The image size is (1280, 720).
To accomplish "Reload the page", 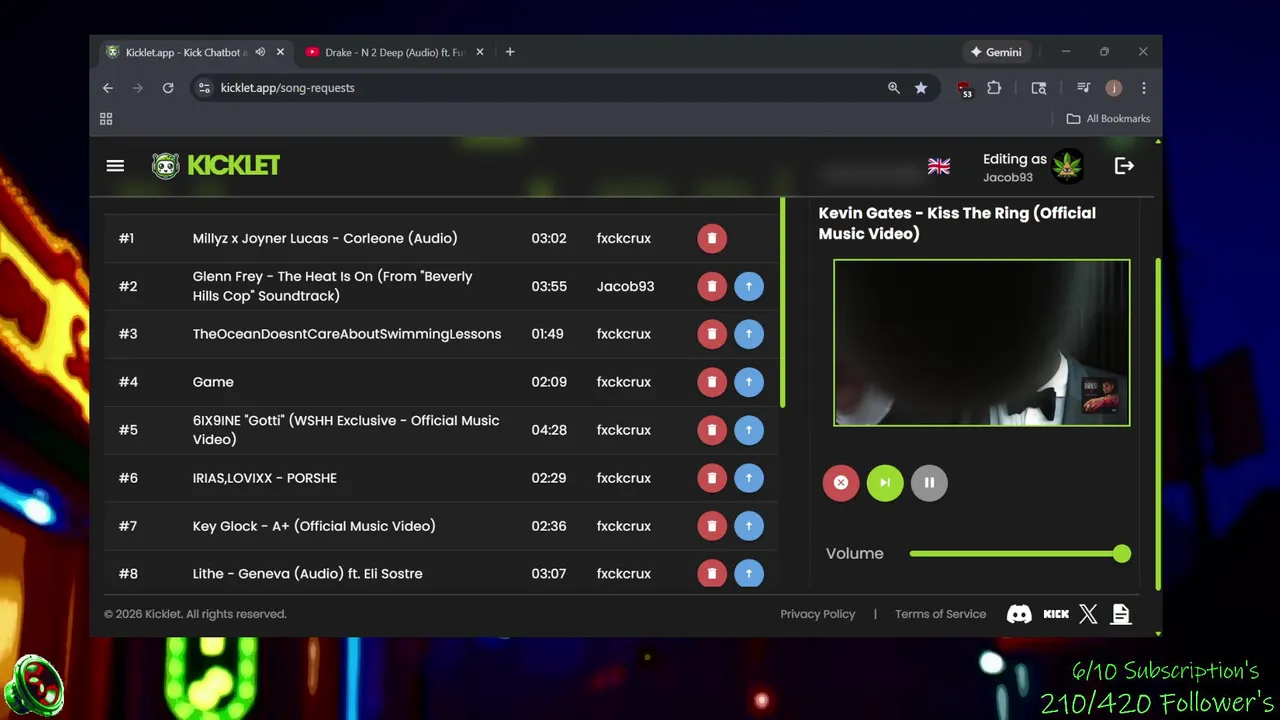I will pyautogui.click(x=168, y=88).
